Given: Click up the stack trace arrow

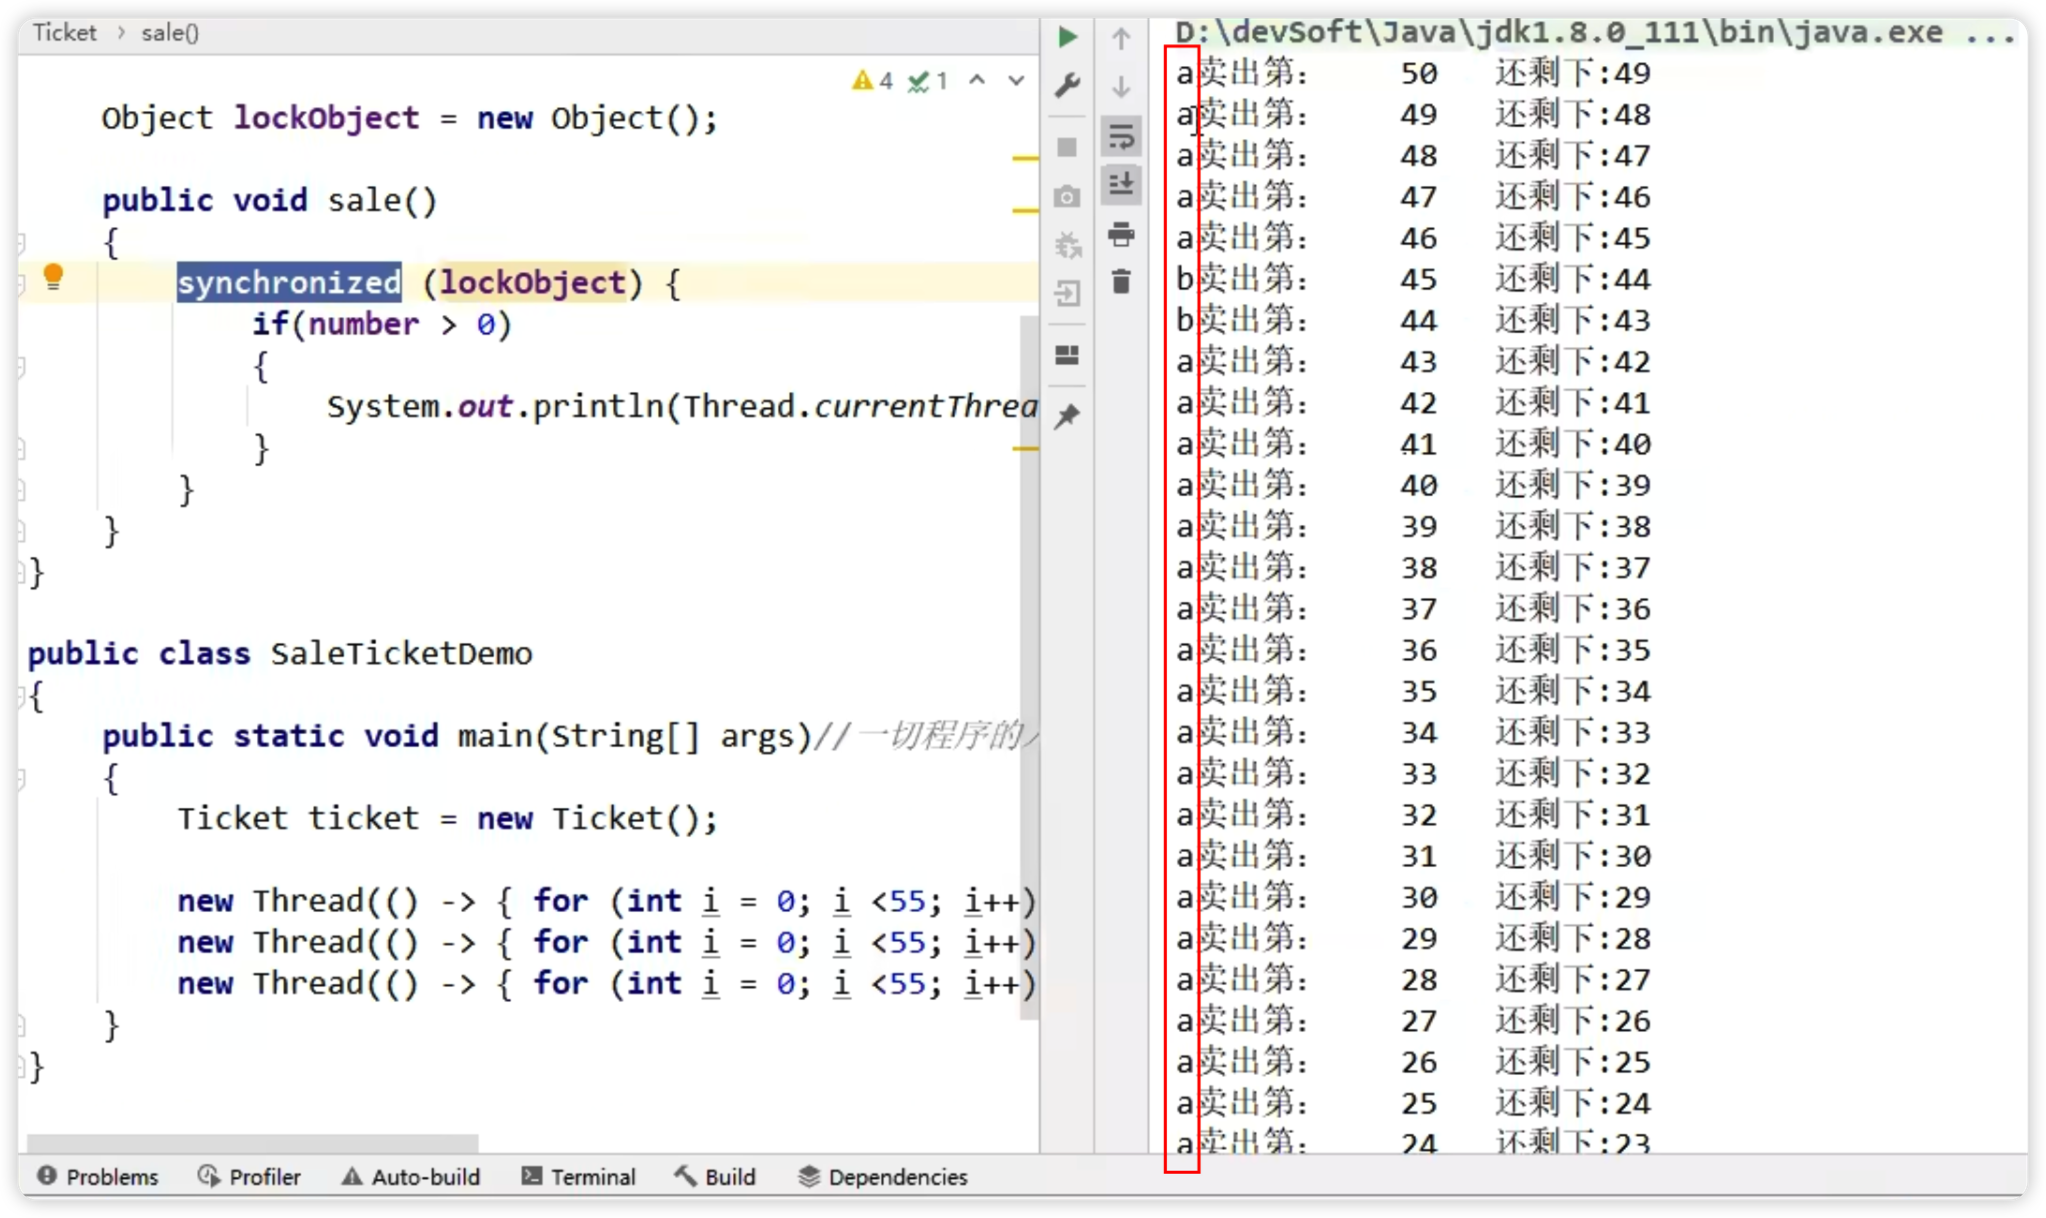Looking at the screenshot, I should coord(1121,38).
